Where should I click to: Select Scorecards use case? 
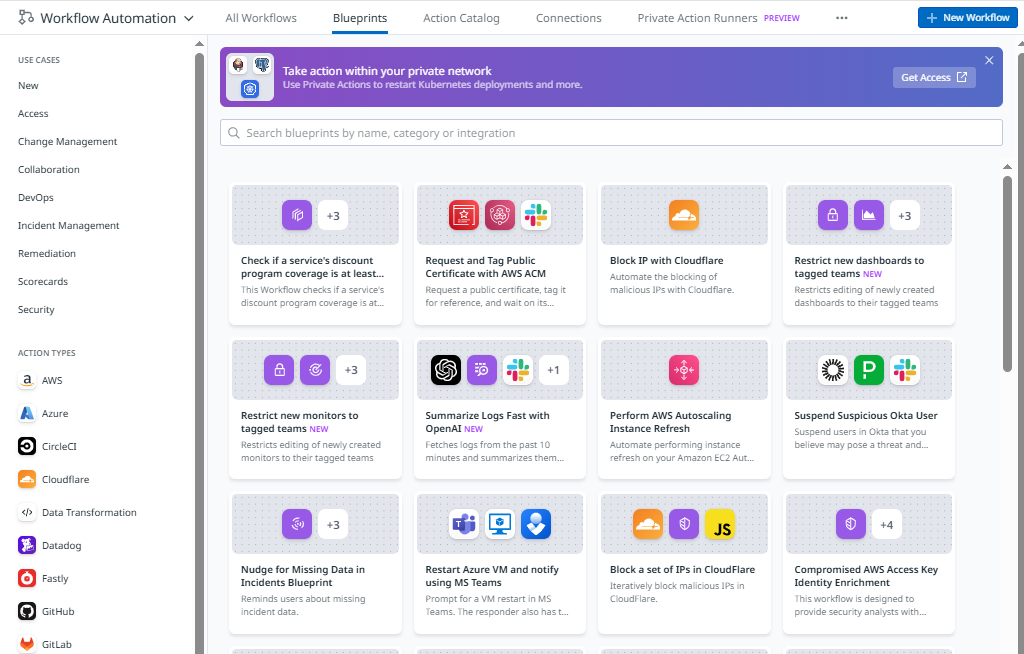42,282
